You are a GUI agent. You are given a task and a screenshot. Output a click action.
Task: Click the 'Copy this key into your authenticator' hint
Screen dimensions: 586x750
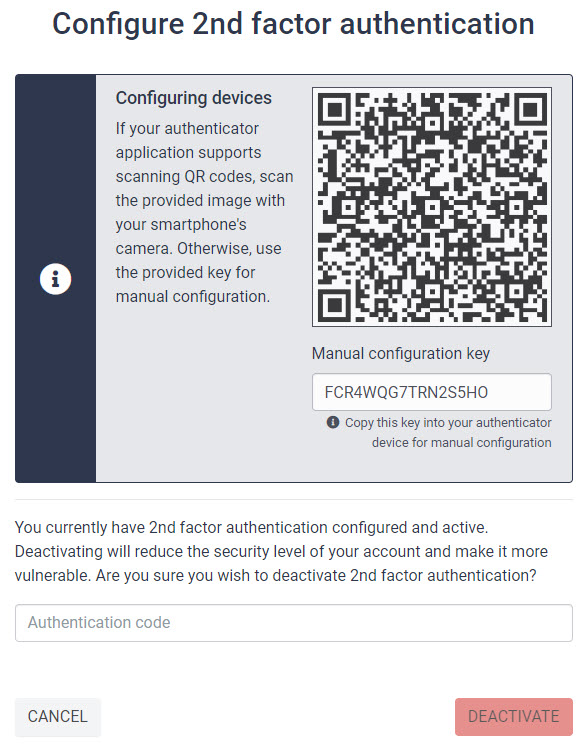[x=448, y=423]
